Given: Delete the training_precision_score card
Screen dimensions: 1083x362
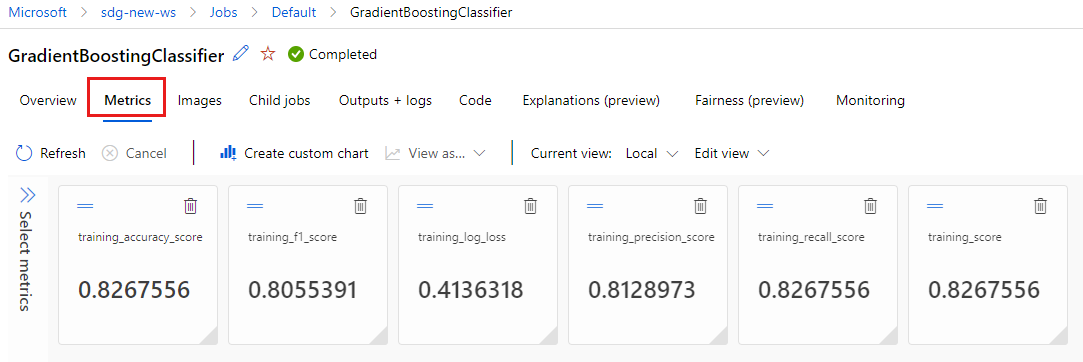Looking at the screenshot, I should pos(700,206).
